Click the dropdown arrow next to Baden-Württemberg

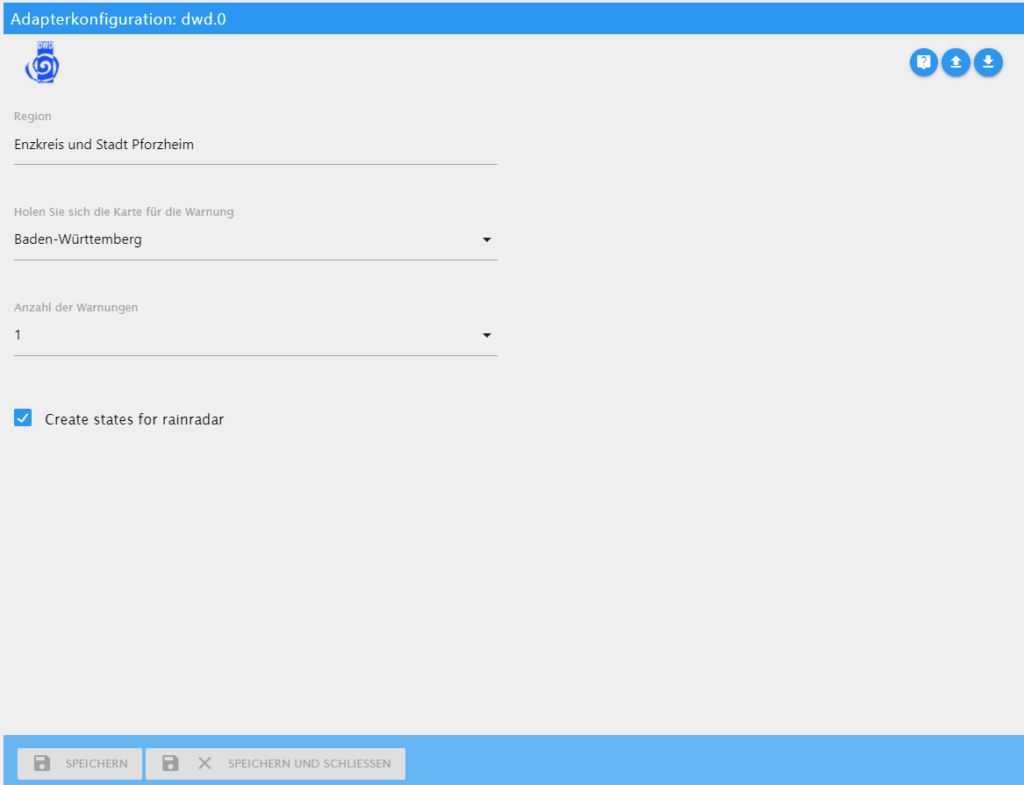(x=487, y=239)
